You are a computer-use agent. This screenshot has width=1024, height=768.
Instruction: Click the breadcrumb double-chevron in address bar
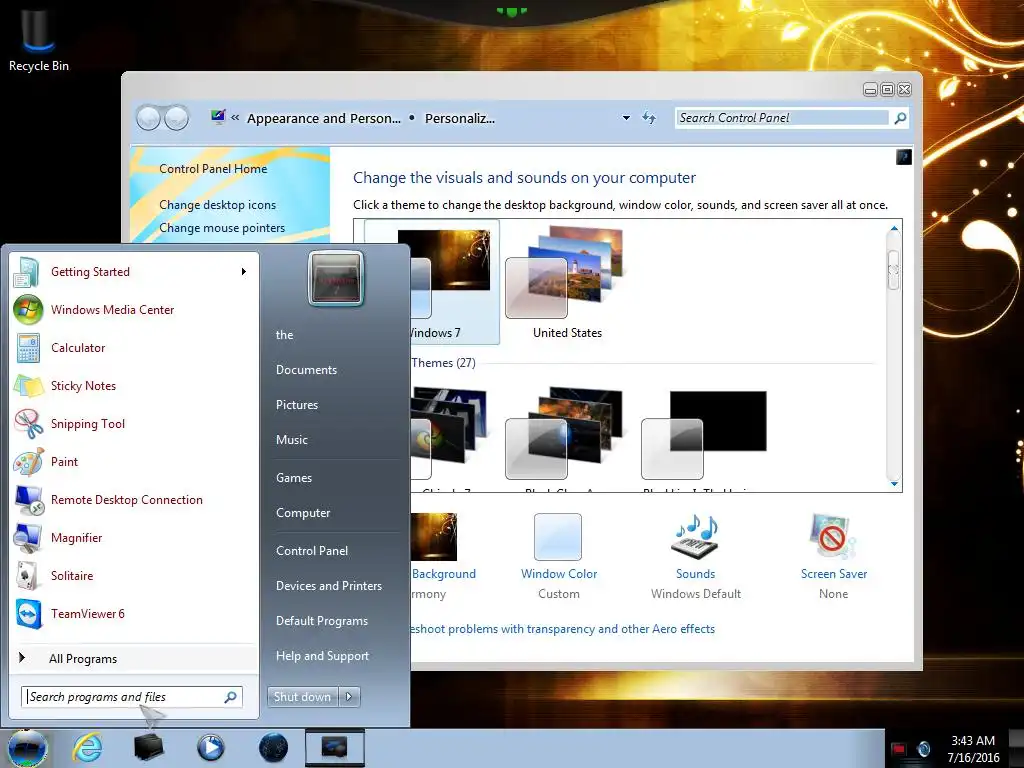[x=235, y=118]
